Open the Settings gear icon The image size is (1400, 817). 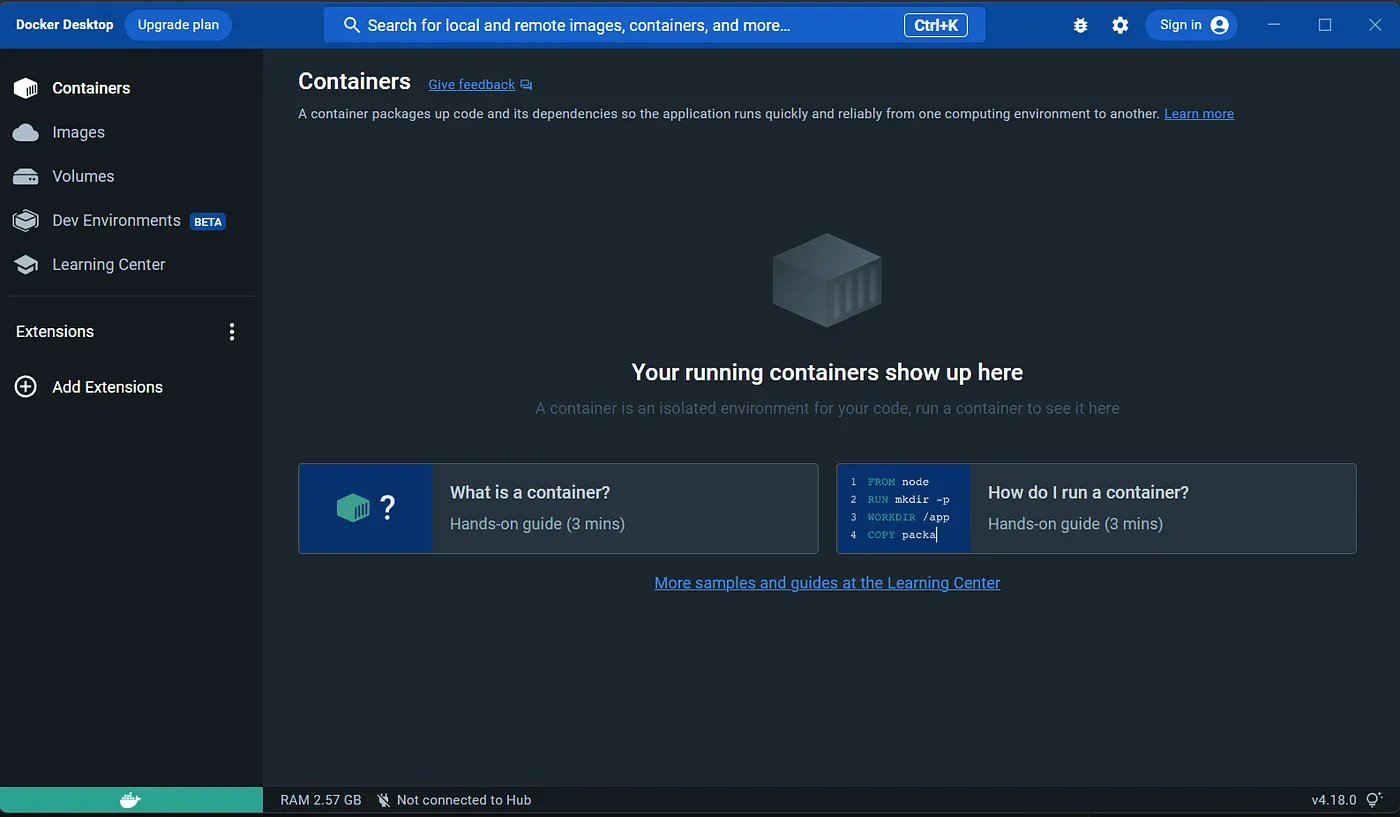(1120, 25)
